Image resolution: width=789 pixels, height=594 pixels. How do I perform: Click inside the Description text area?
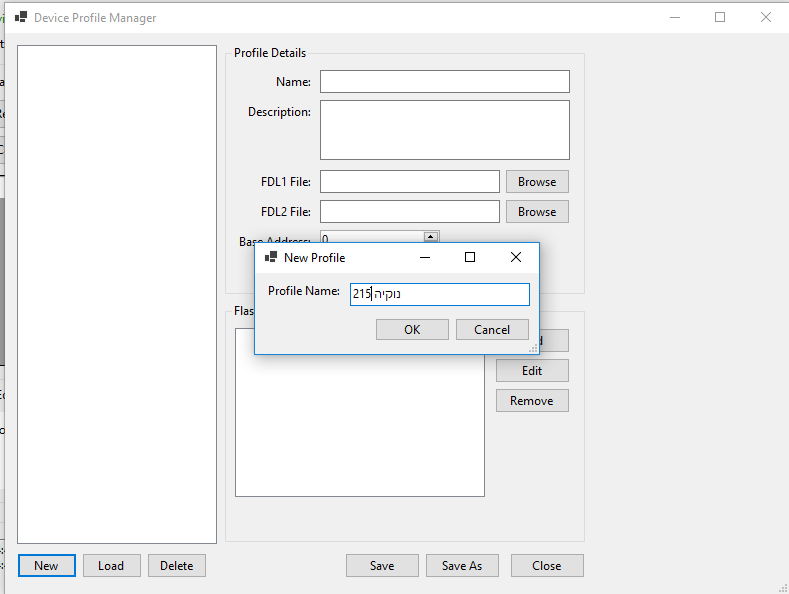coord(444,129)
